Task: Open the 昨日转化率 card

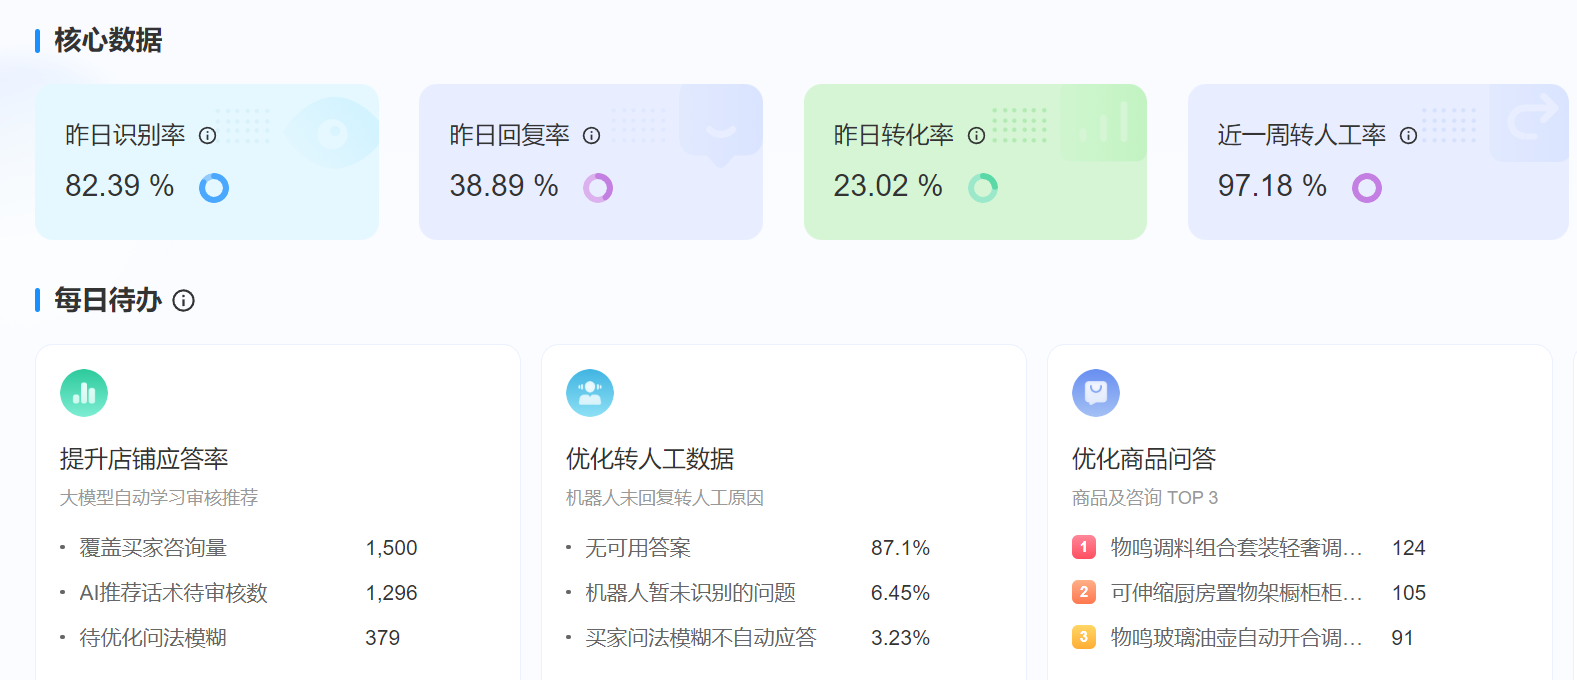Action: [x=975, y=162]
